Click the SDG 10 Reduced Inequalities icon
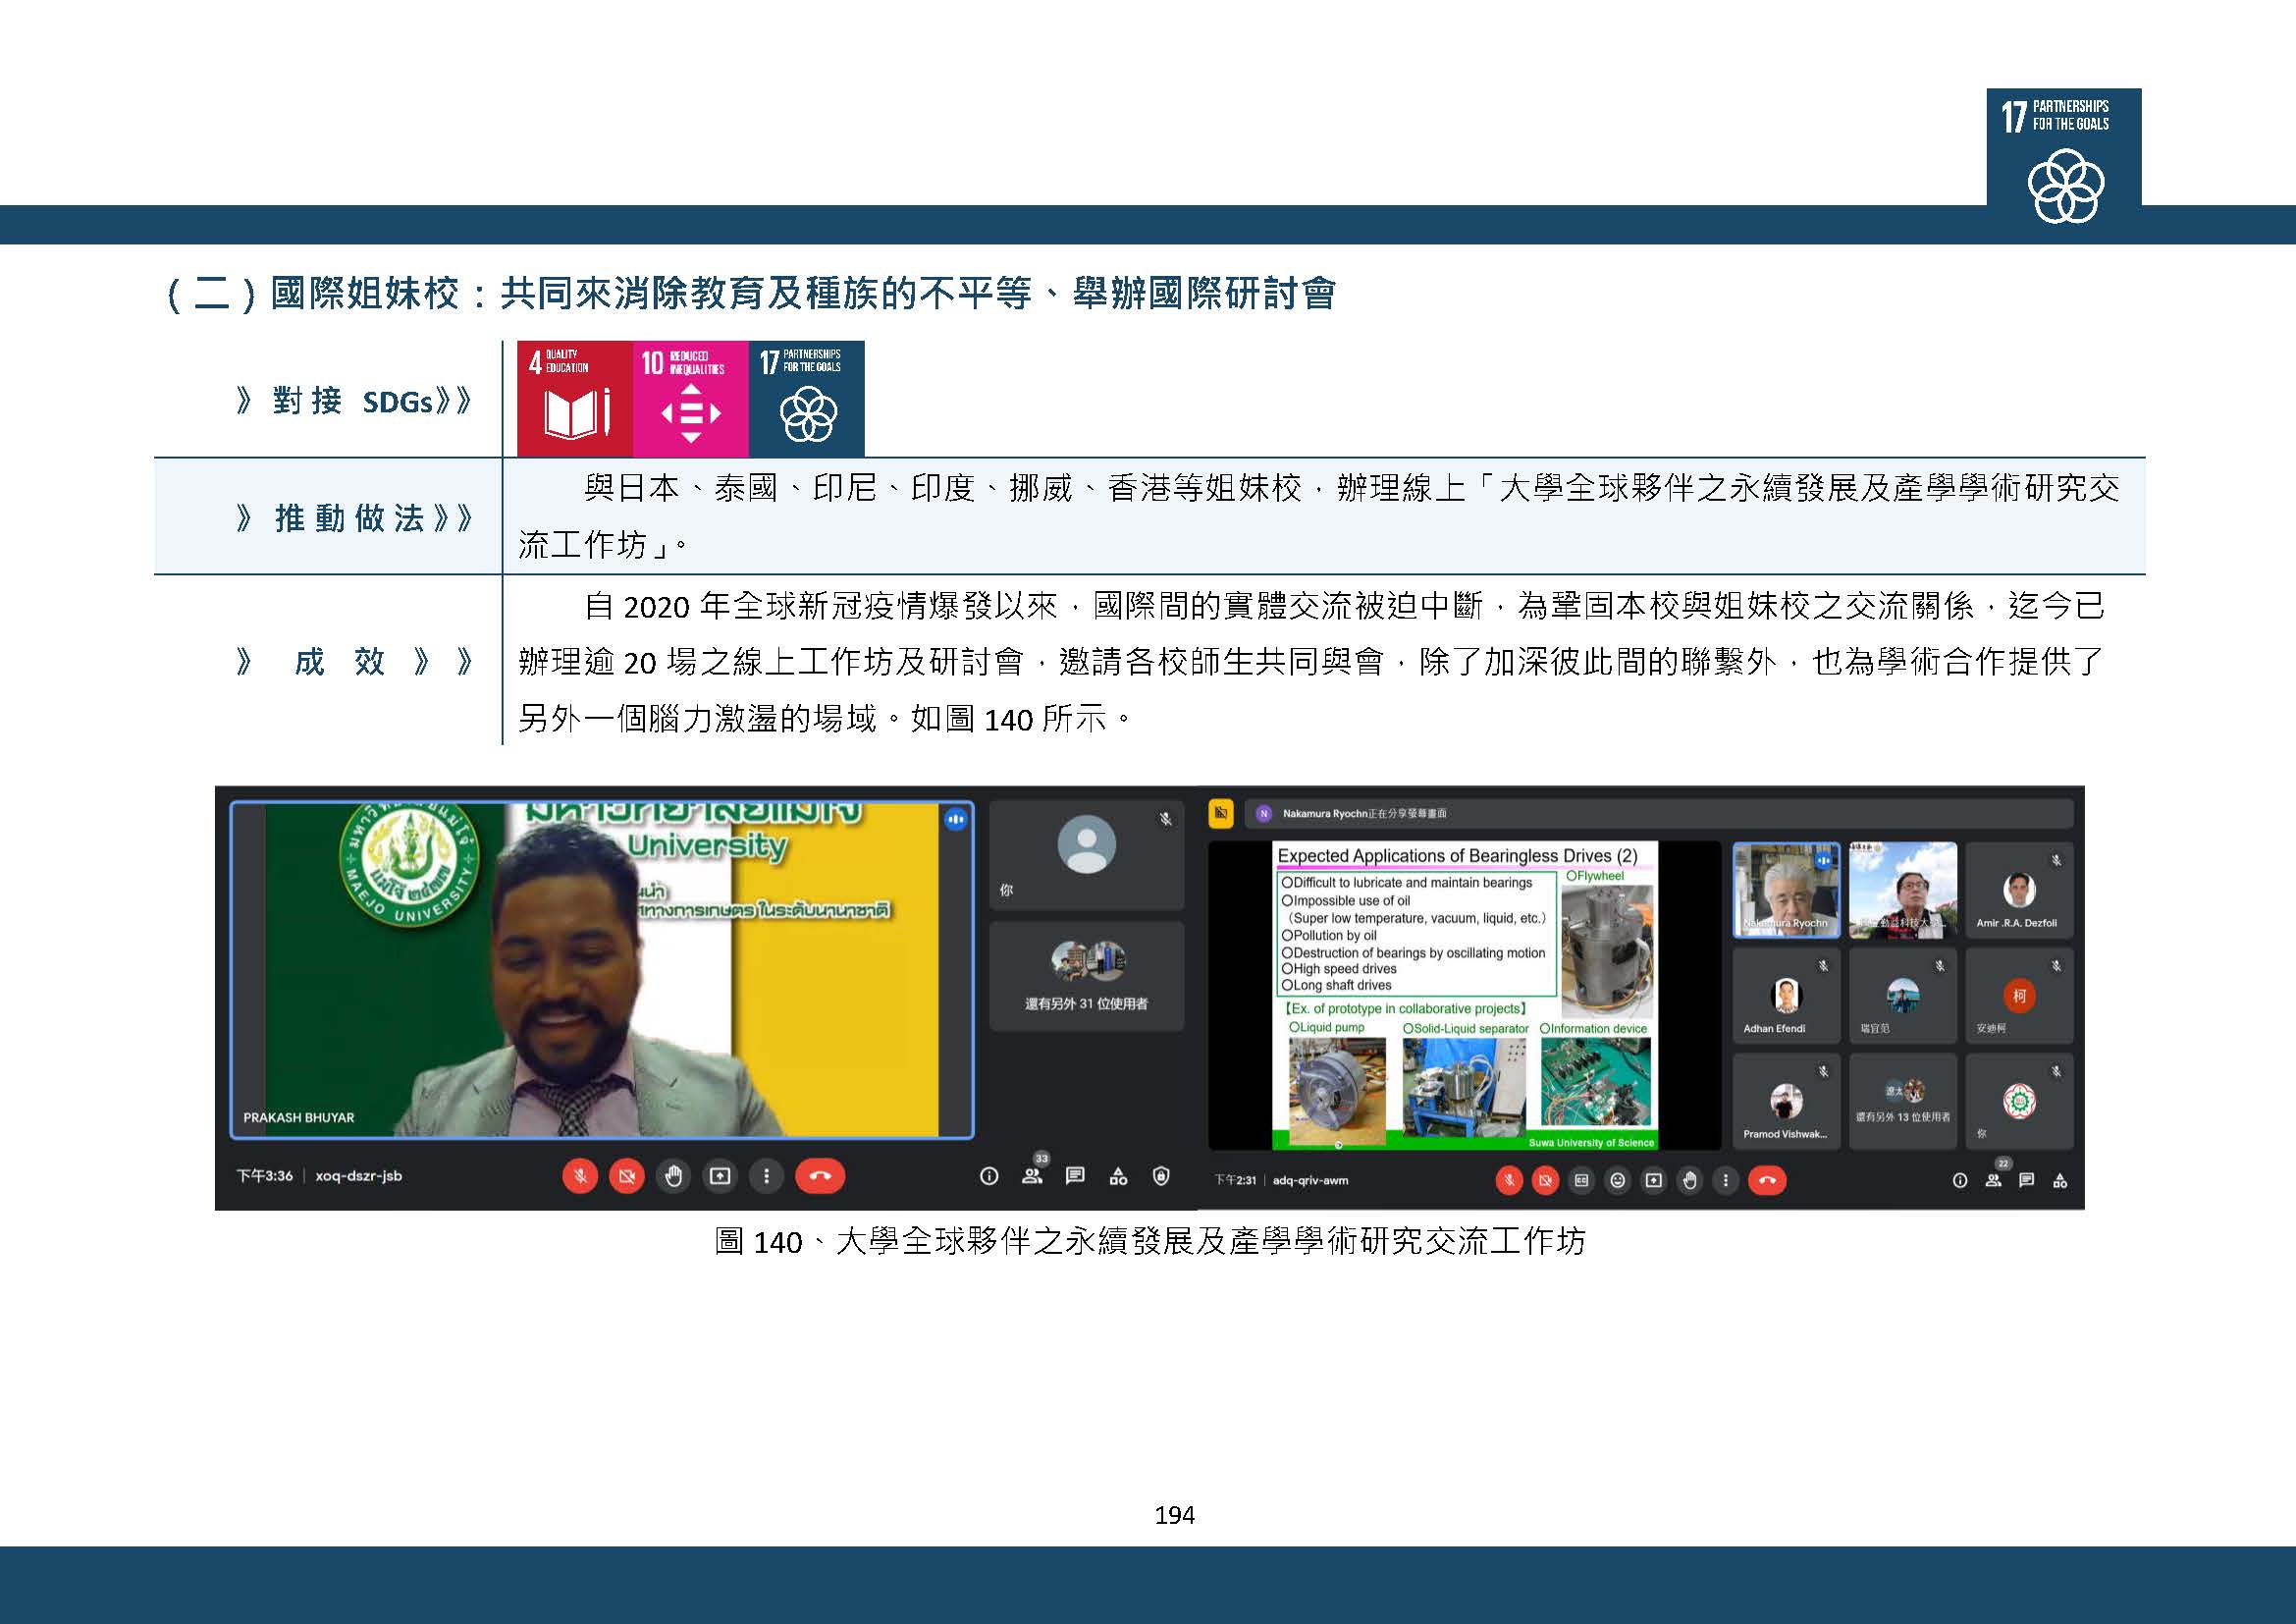Image resolution: width=2296 pixels, height=1624 pixels. (x=691, y=399)
